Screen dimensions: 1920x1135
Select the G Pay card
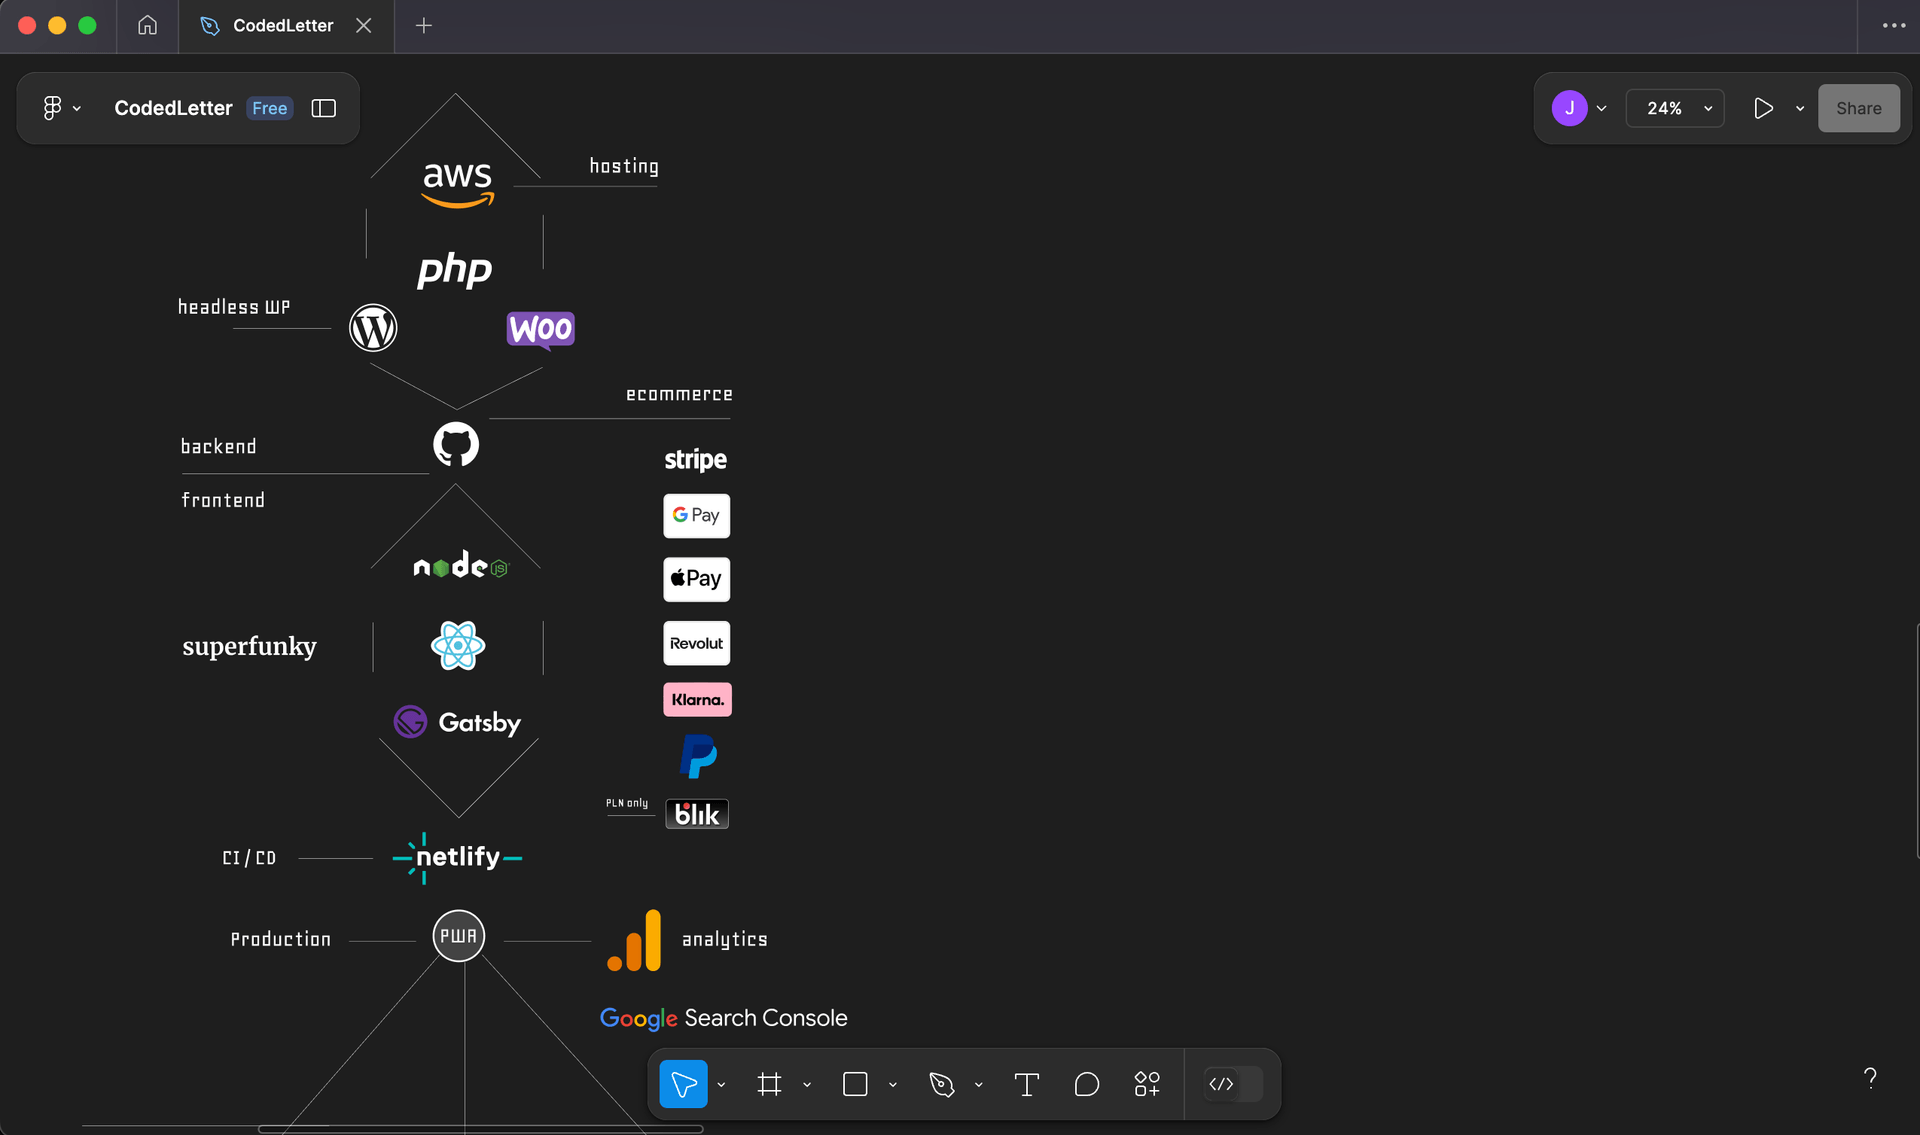[697, 516]
